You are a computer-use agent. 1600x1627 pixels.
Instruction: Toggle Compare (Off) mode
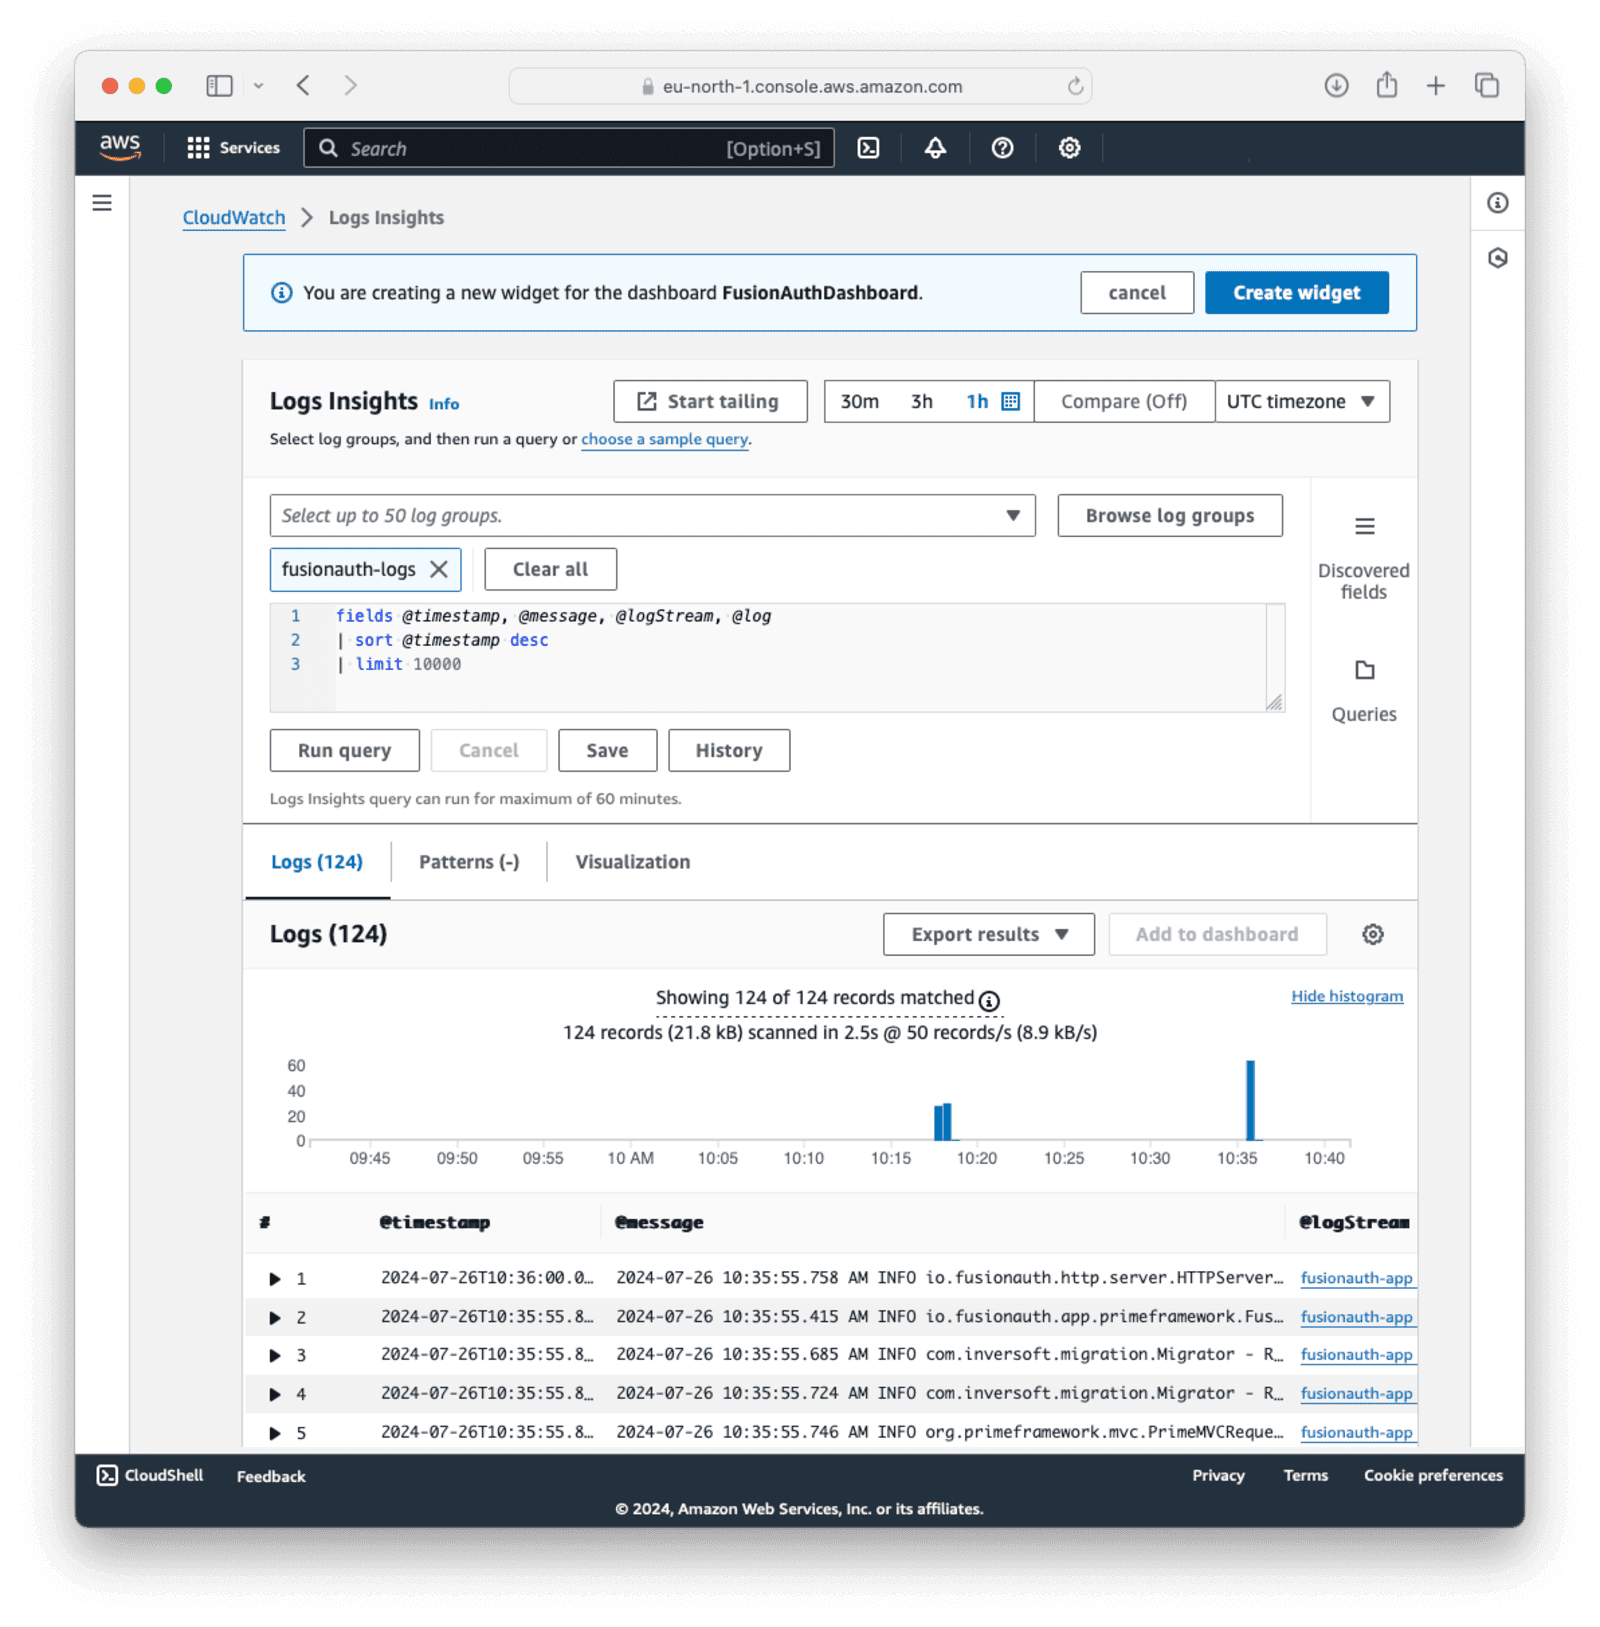[1124, 401]
